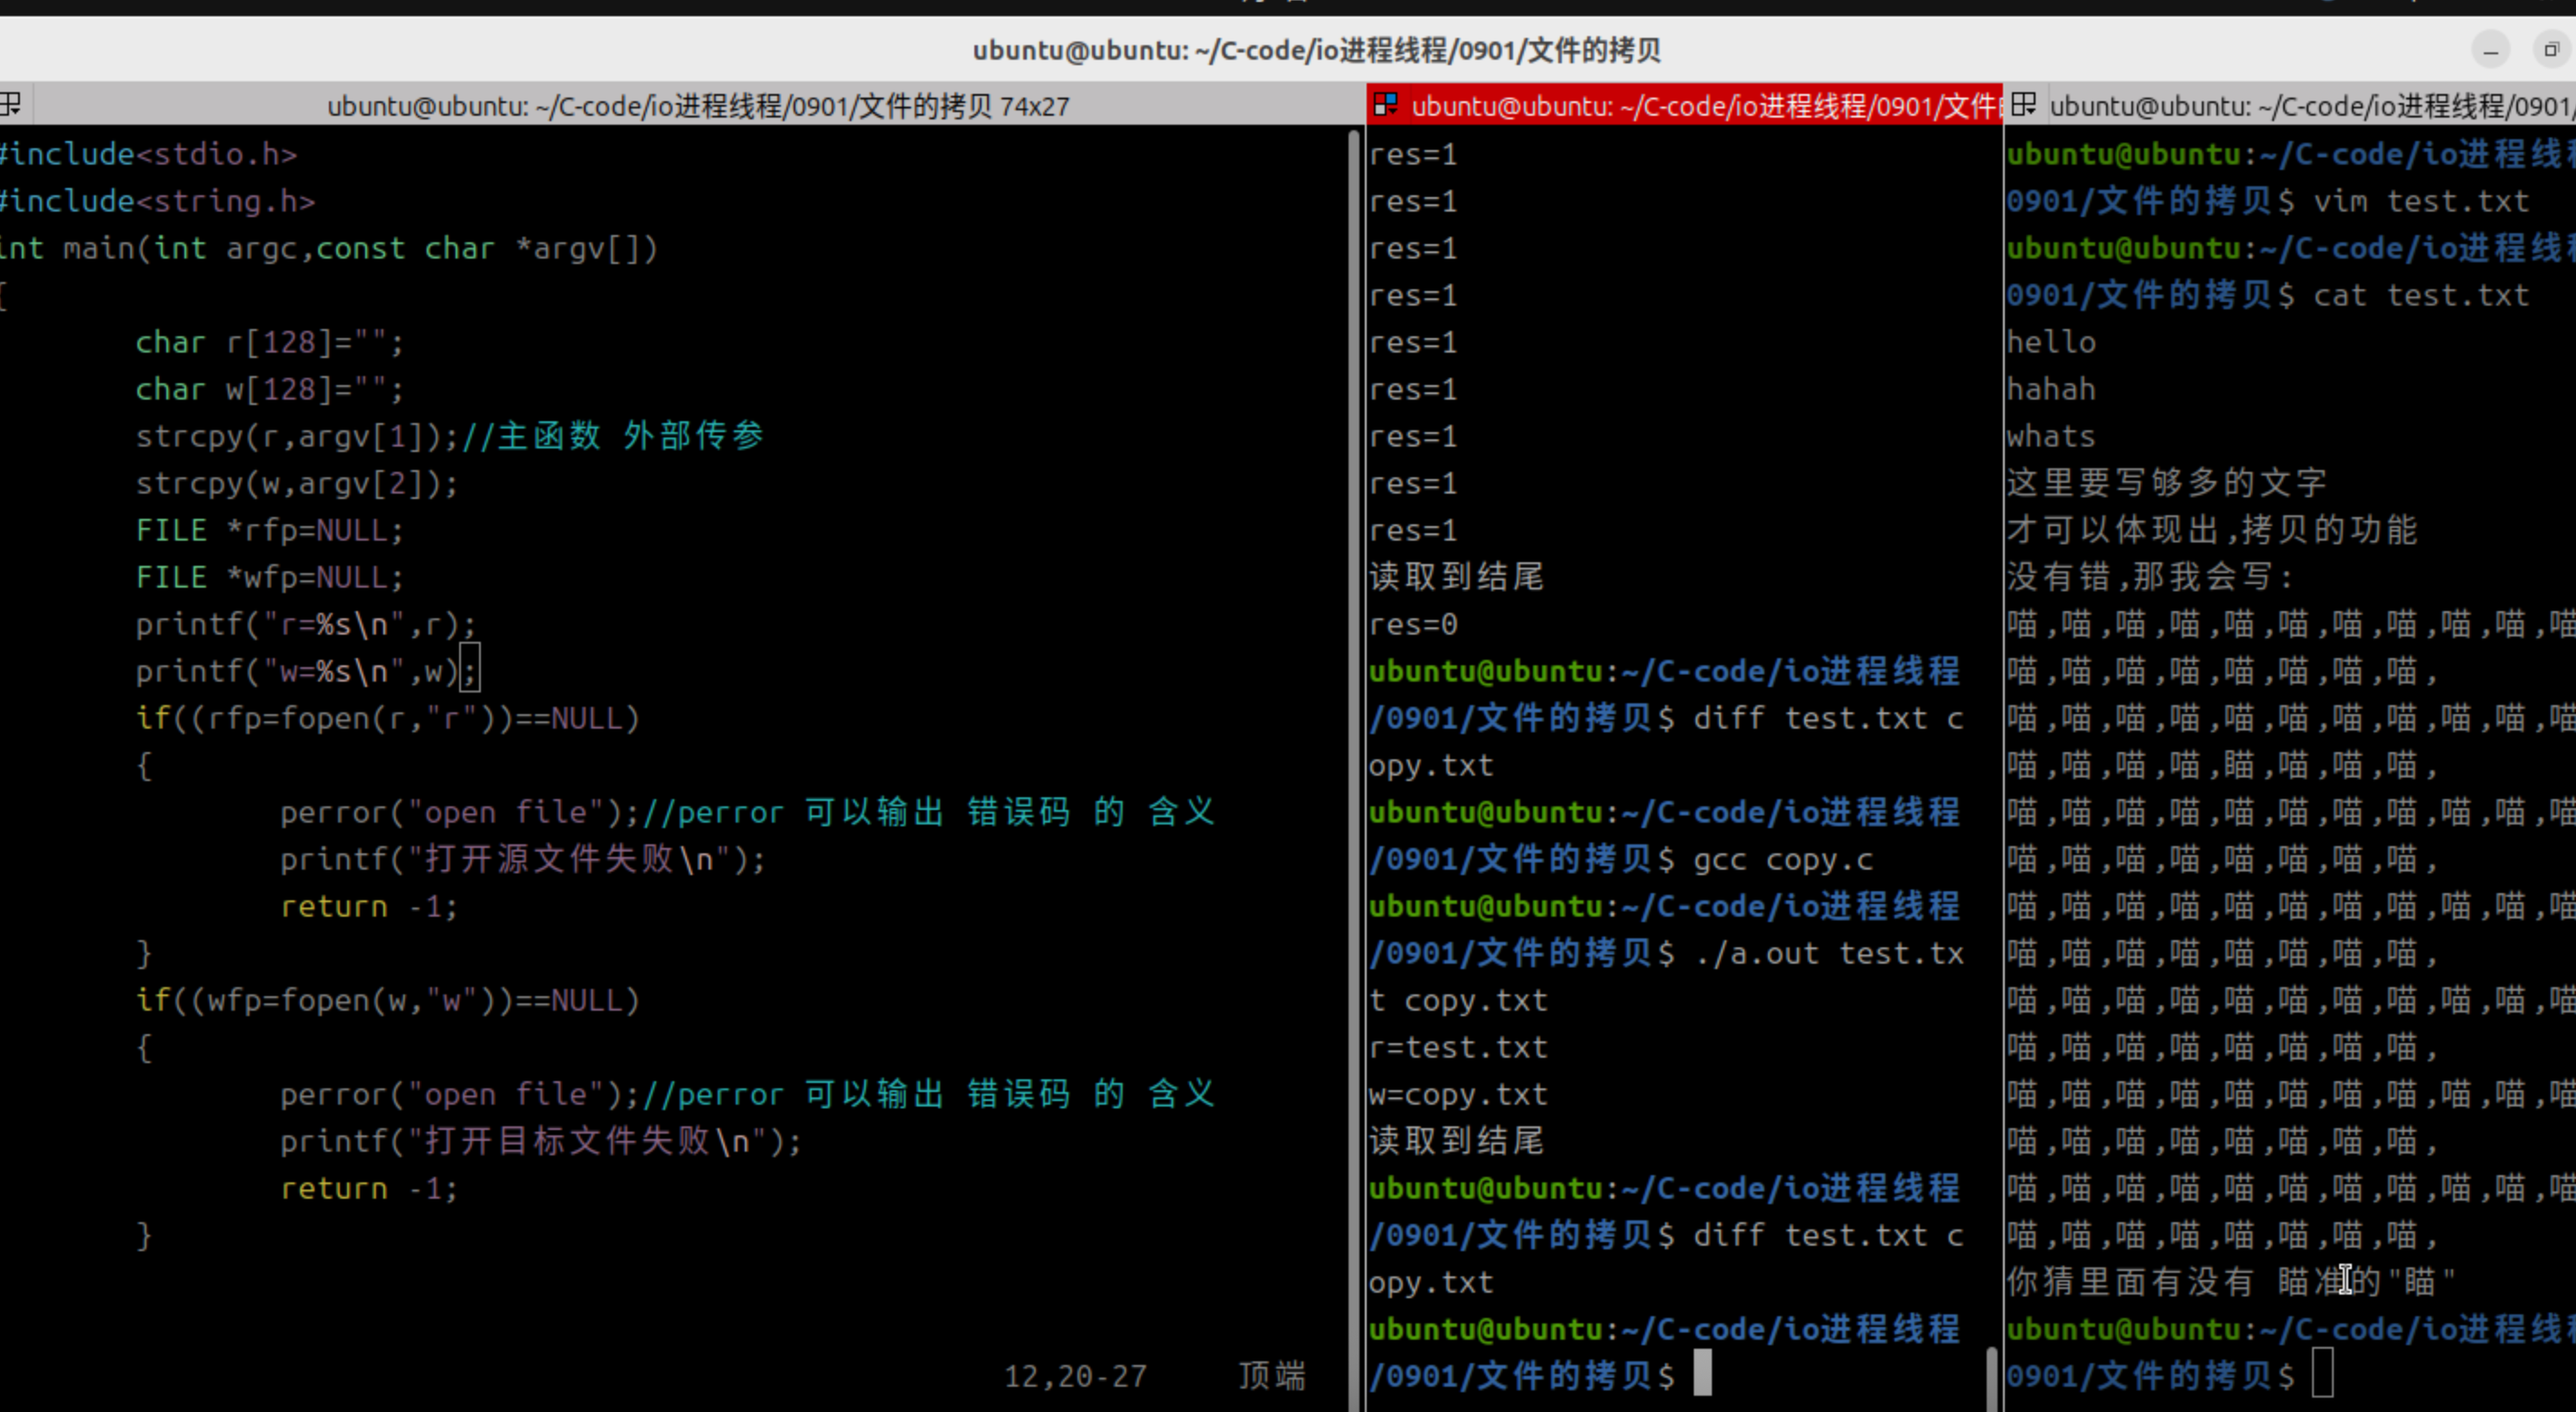Open the group icon of the right terminal pane
This screenshot has width=2576, height=1412.
(x=2023, y=104)
